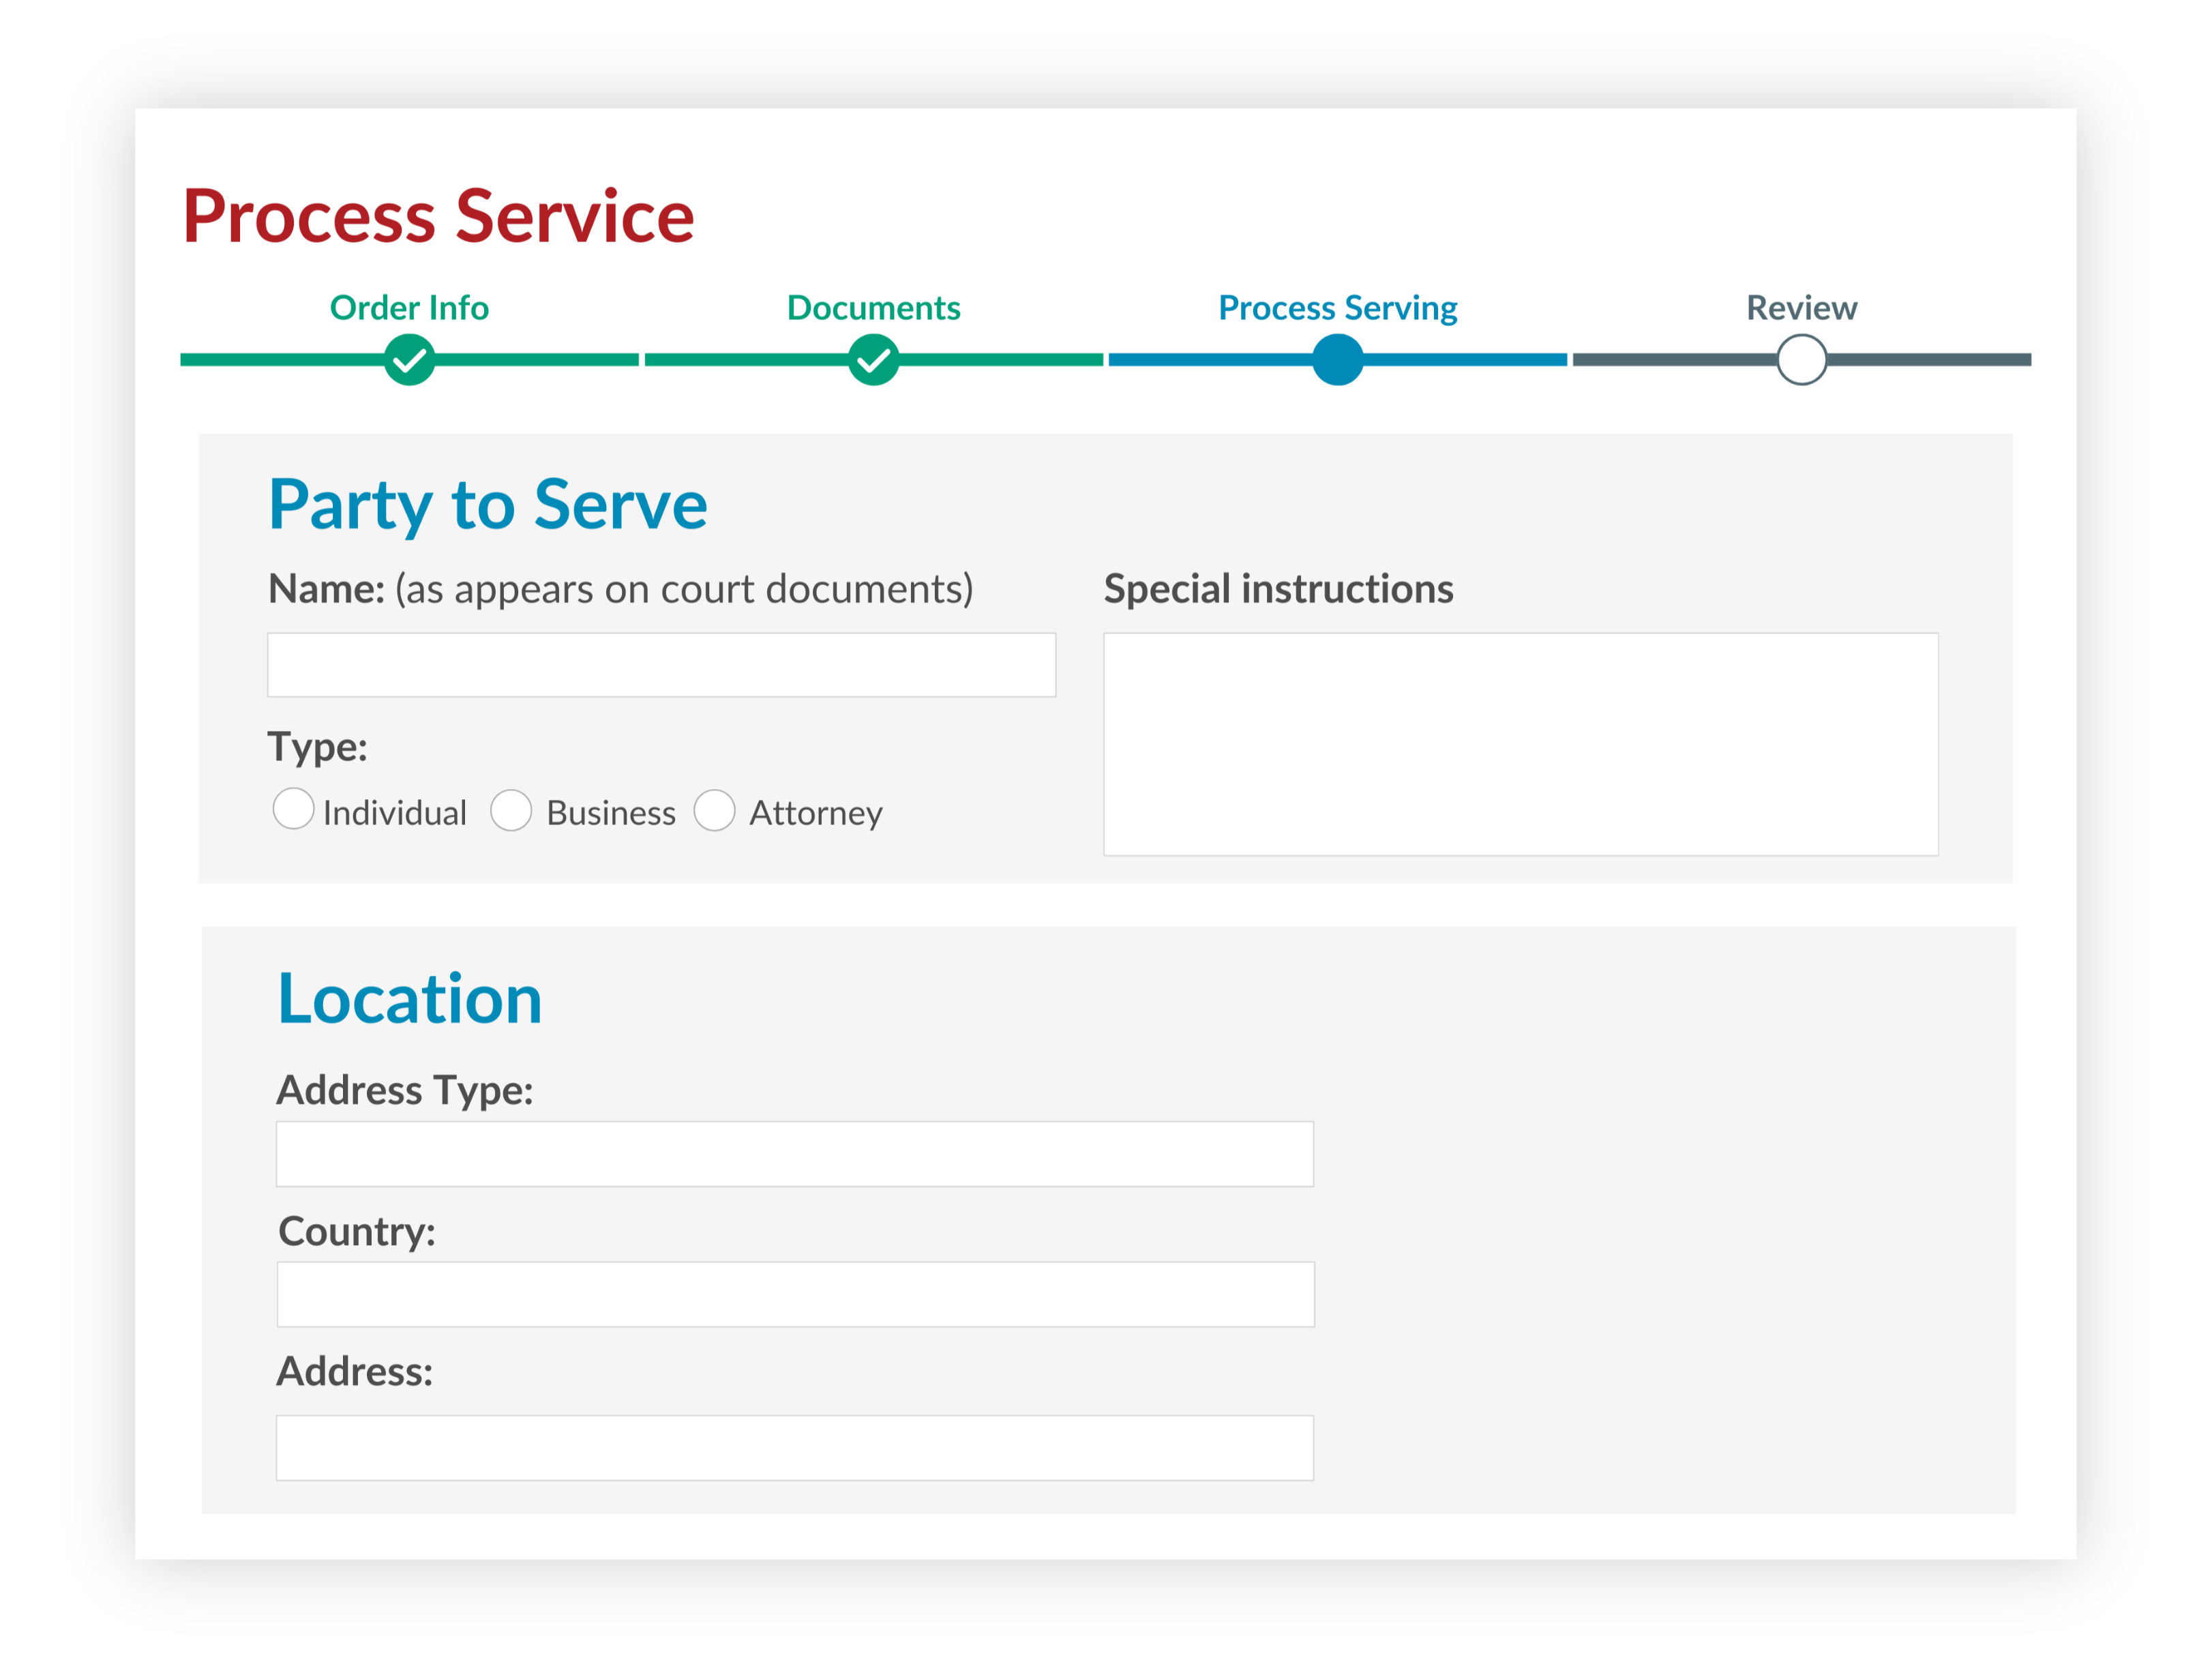The width and height of the screenshot is (2212, 1668).
Task: Select the Attorney radio button
Action: pyautogui.click(x=715, y=810)
